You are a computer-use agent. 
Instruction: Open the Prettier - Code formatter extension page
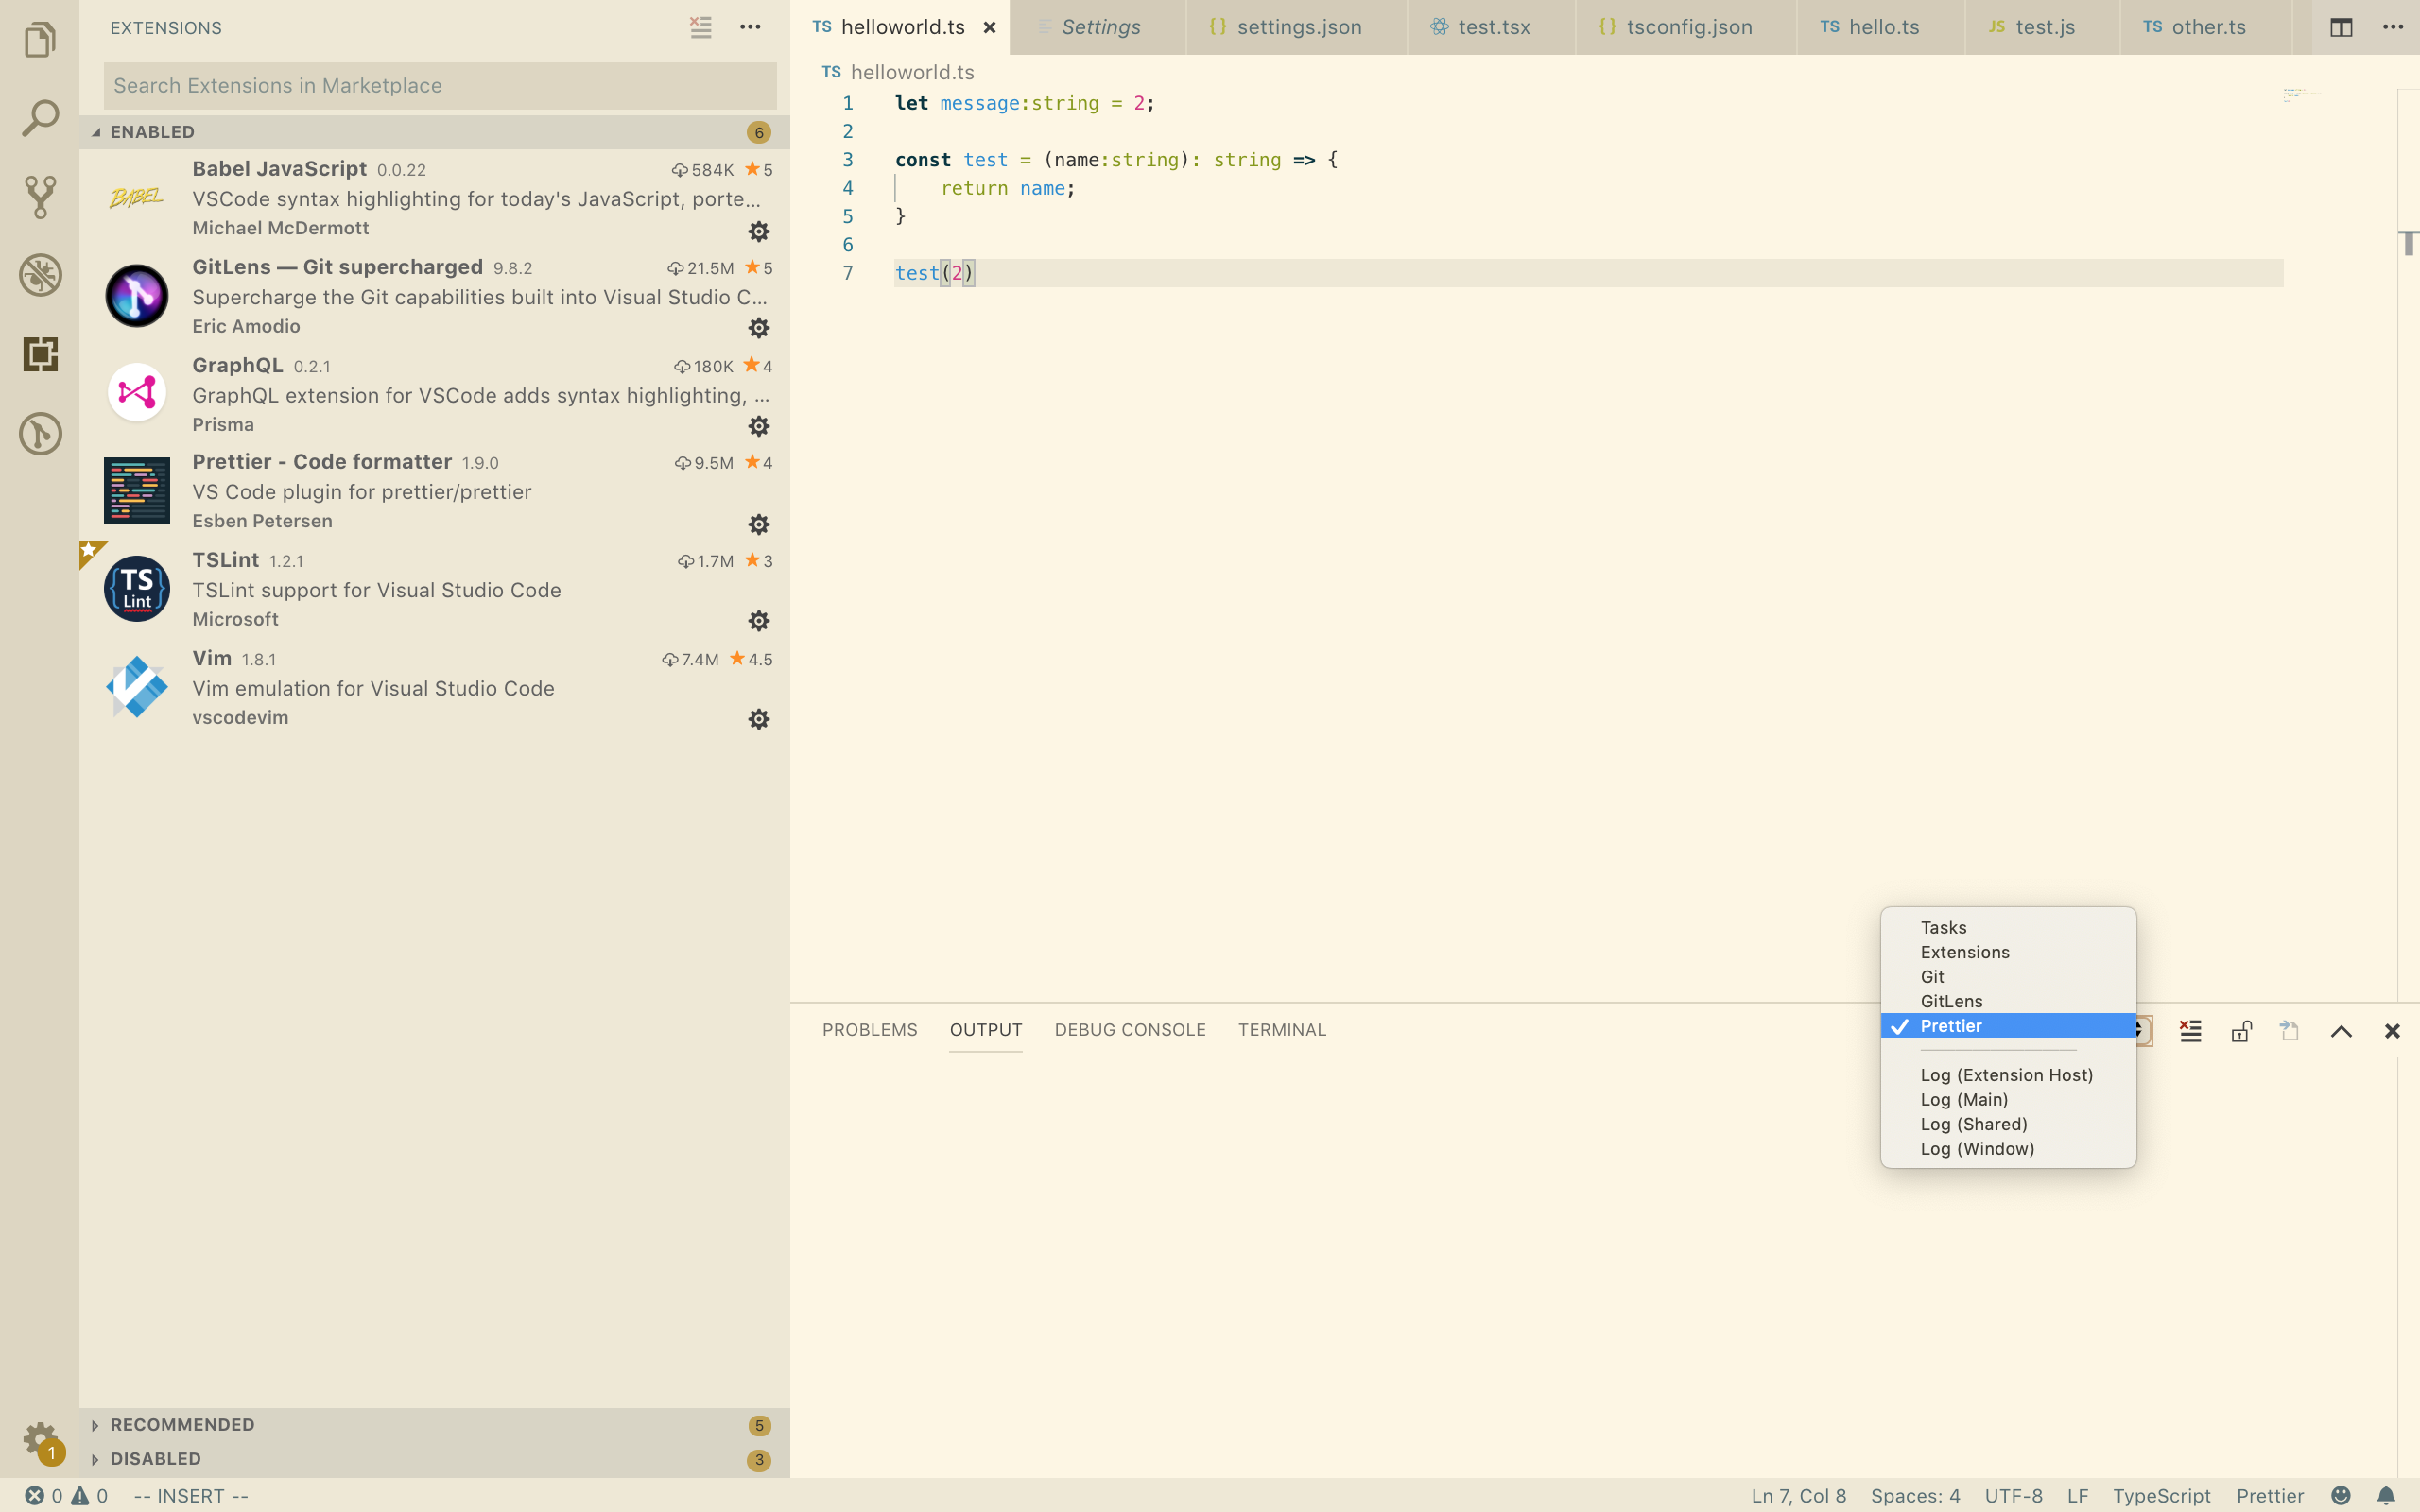(x=321, y=461)
